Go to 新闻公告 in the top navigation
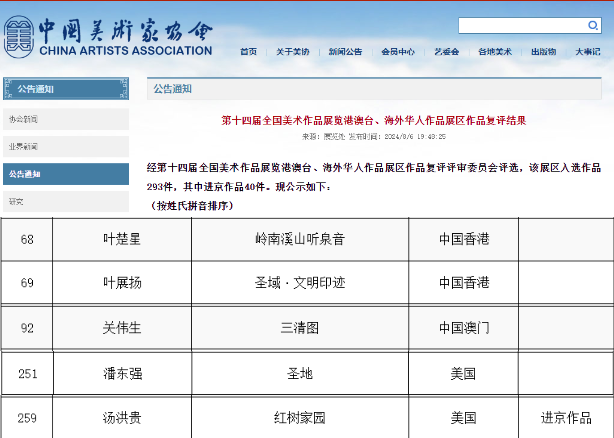The image size is (614, 438). tap(345, 52)
